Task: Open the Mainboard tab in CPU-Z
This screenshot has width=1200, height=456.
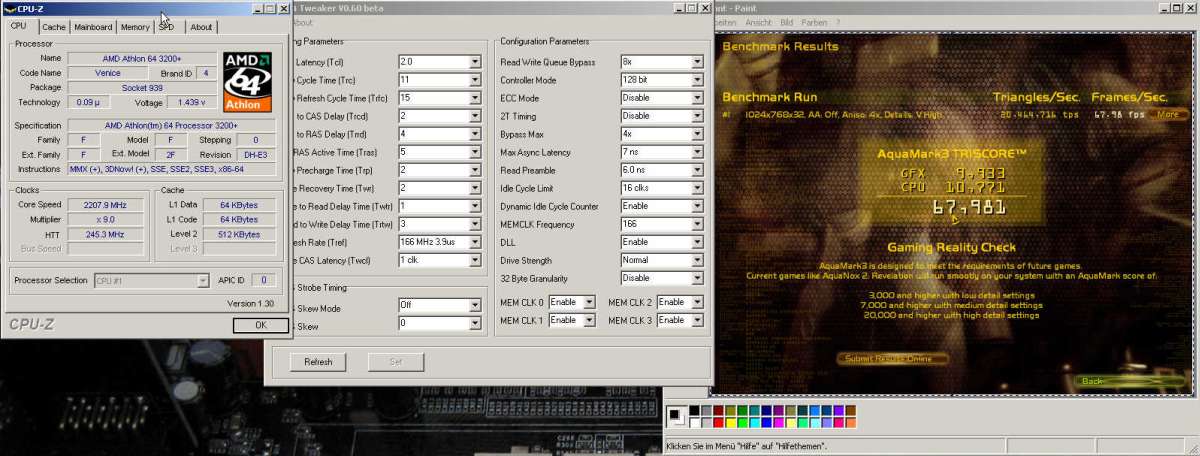Action: pos(94,27)
